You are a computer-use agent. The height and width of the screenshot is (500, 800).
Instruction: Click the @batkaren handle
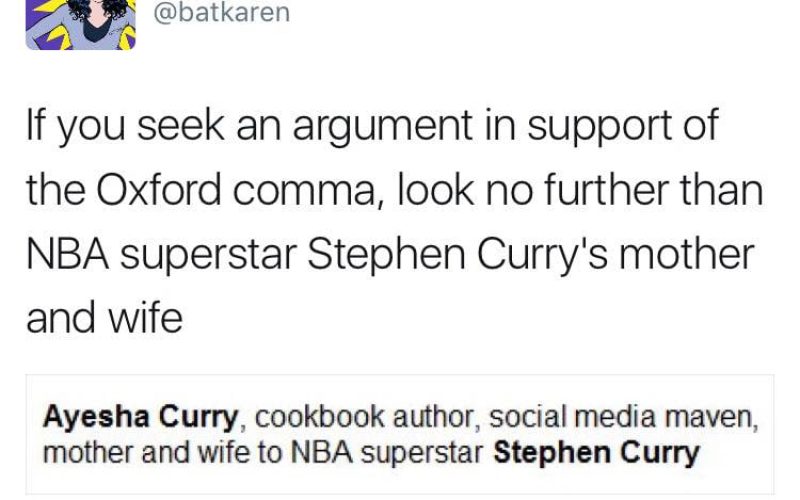pyautogui.click(x=222, y=15)
